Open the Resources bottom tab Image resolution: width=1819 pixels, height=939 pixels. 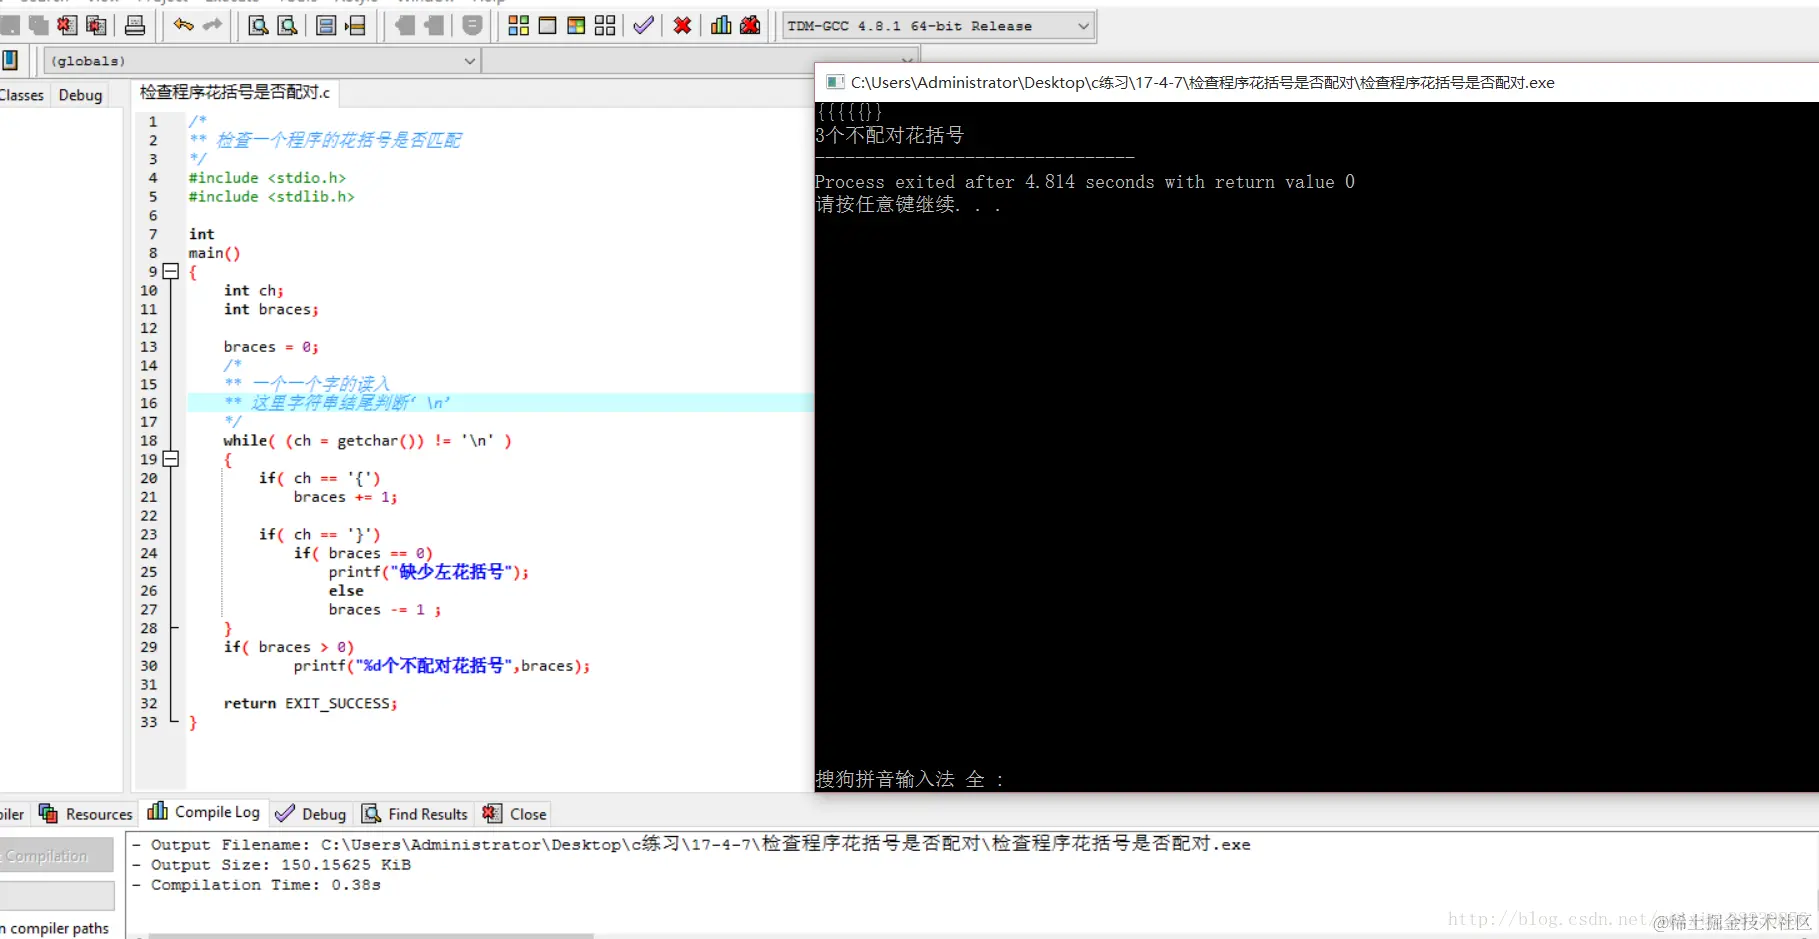point(85,814)
